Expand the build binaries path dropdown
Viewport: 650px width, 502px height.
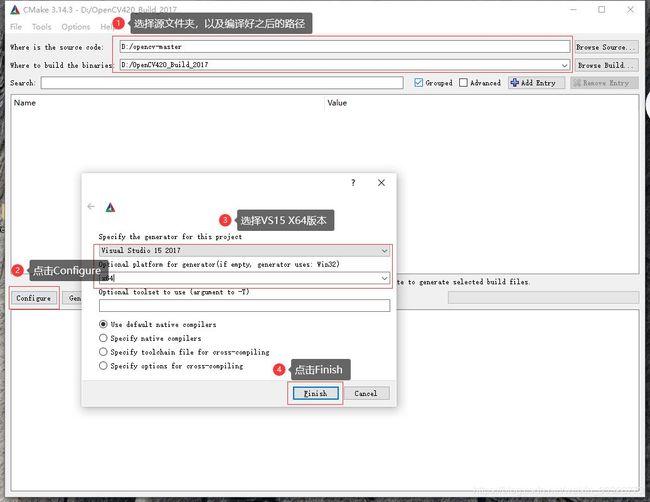(565, 65)
